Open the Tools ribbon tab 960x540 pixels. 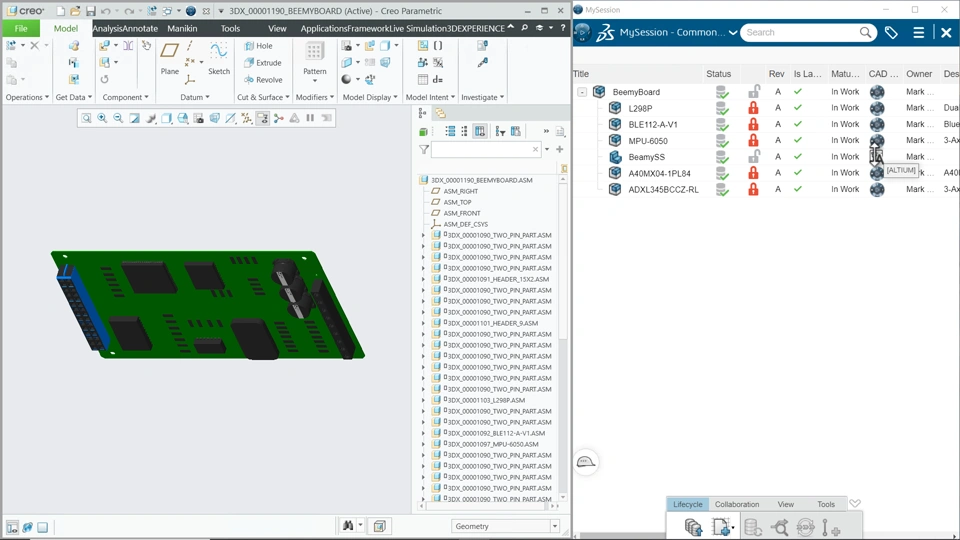pyautogui.click(x=230, y=28)
